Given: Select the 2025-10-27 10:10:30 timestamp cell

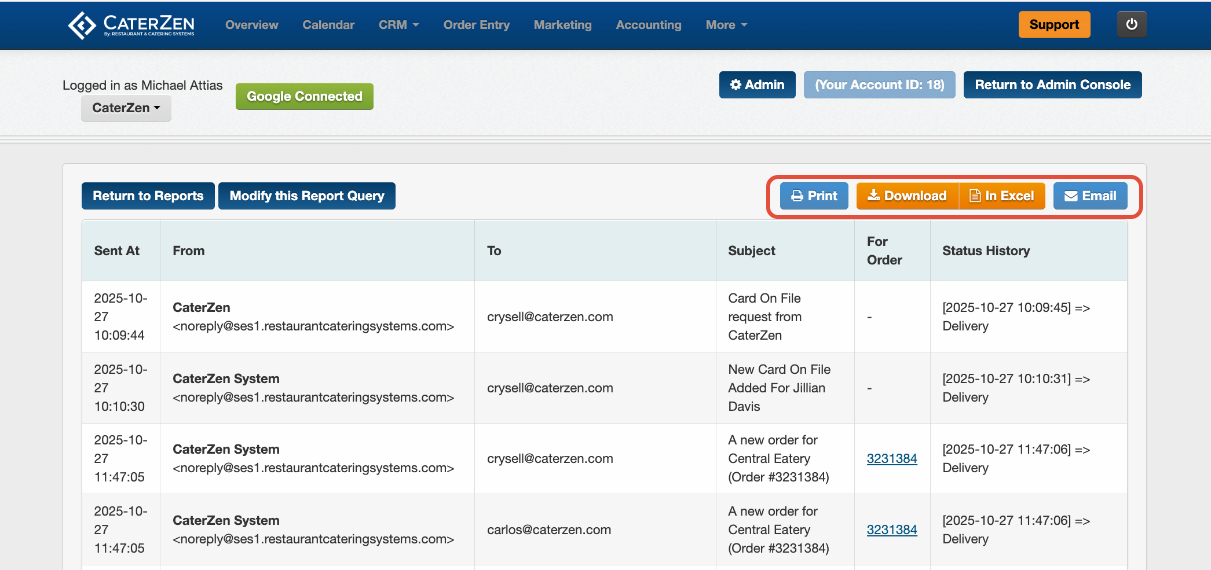Looking at the screenshot, I should (x=121, y=388).
